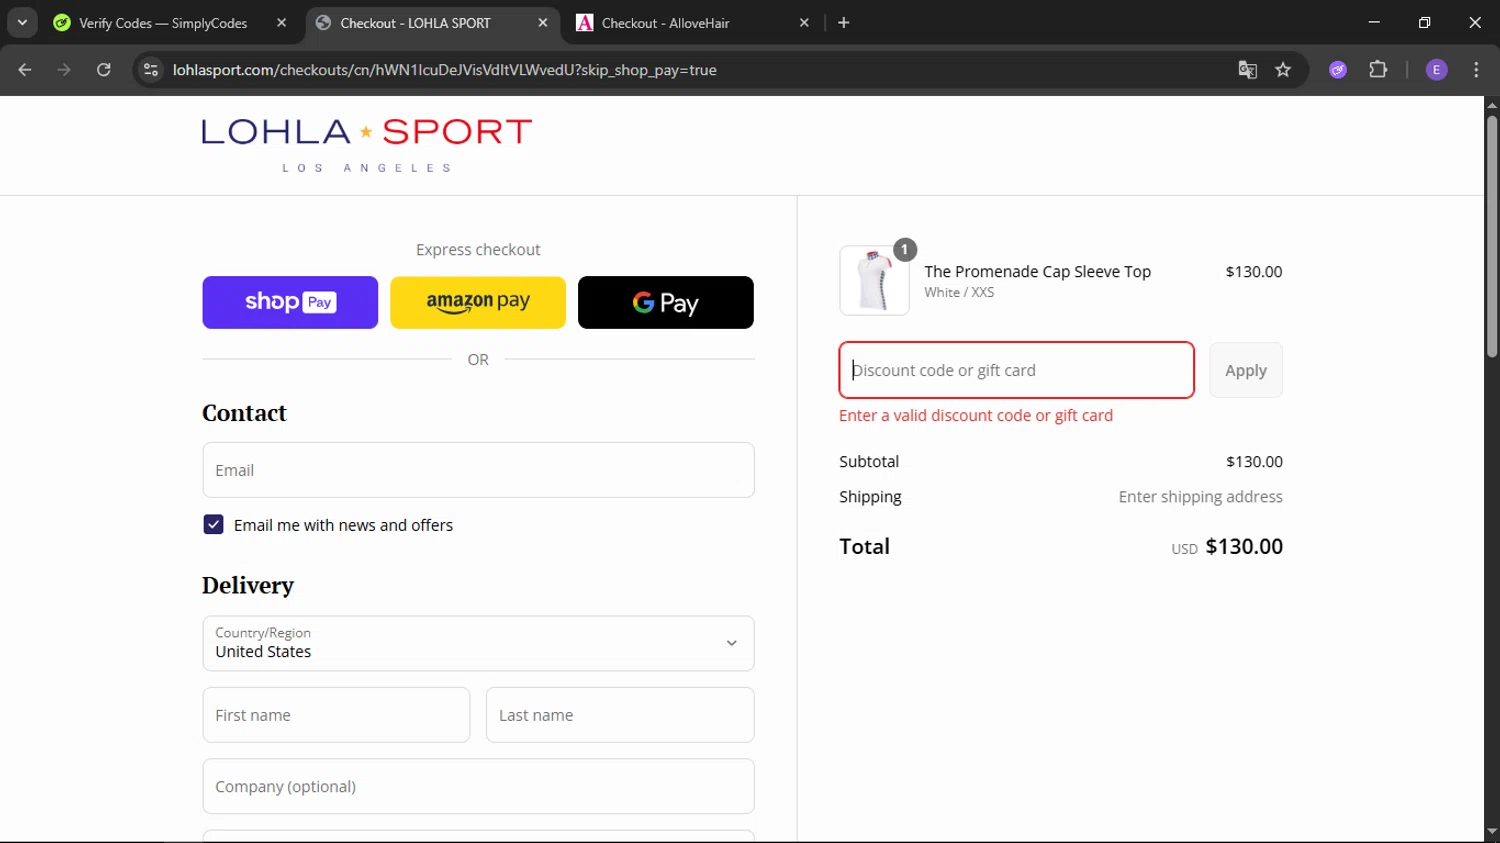Click the scrollbar down arrow
The width and height of the screenshot is (1500, 843).
[1492, 833]
